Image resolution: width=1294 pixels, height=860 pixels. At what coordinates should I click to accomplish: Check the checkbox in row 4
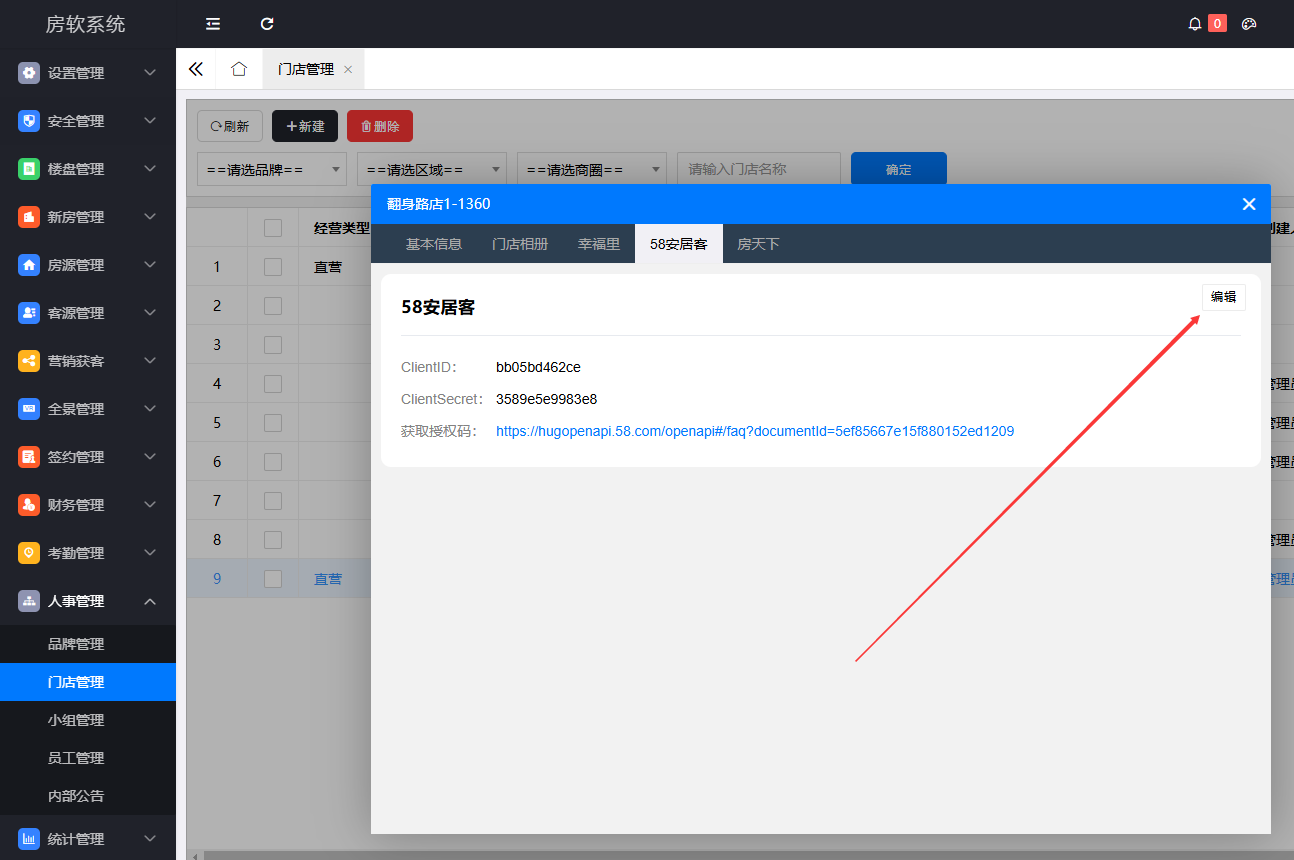[273, 384]
